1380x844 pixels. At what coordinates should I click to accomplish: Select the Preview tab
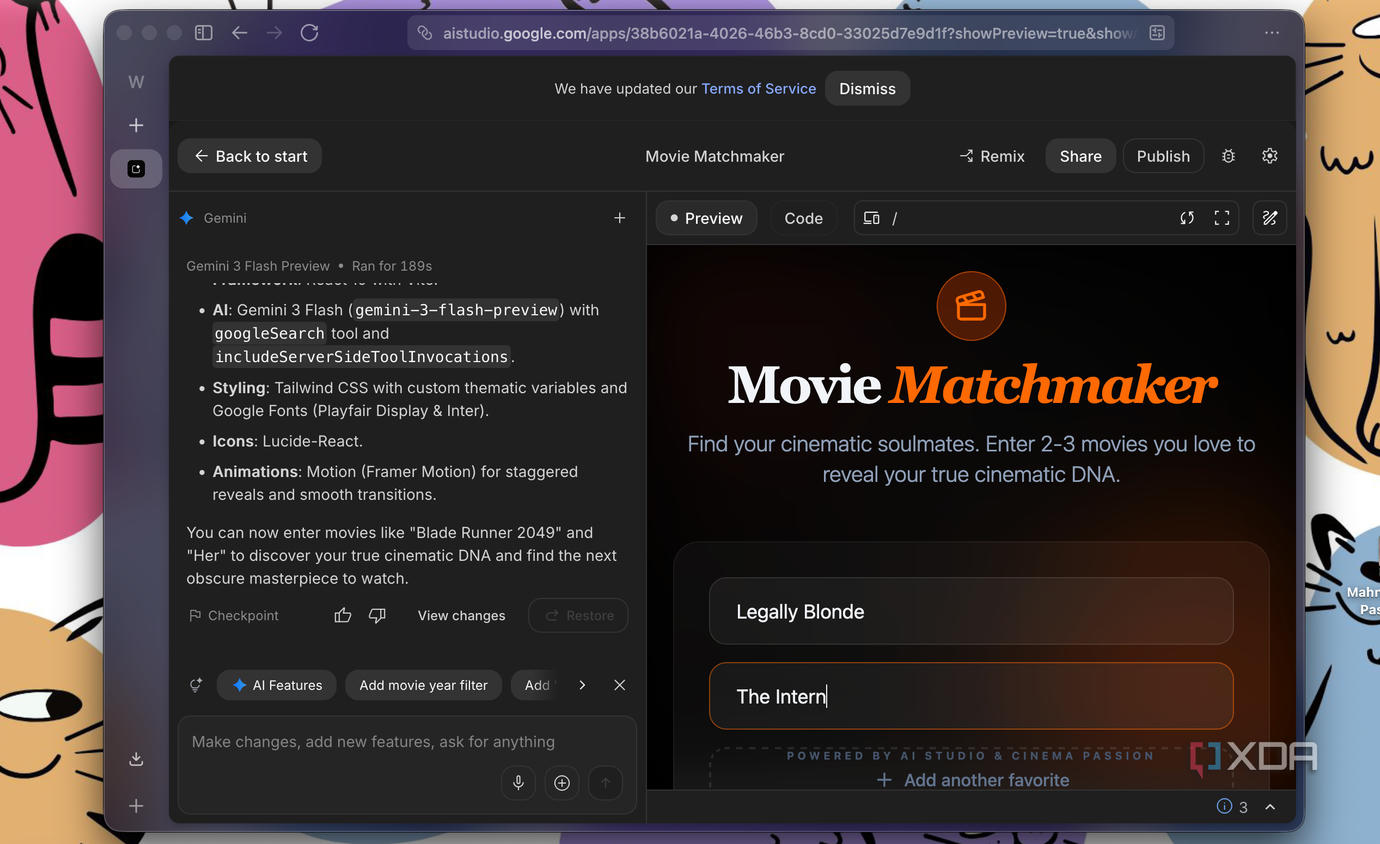[x=706, y=218]
